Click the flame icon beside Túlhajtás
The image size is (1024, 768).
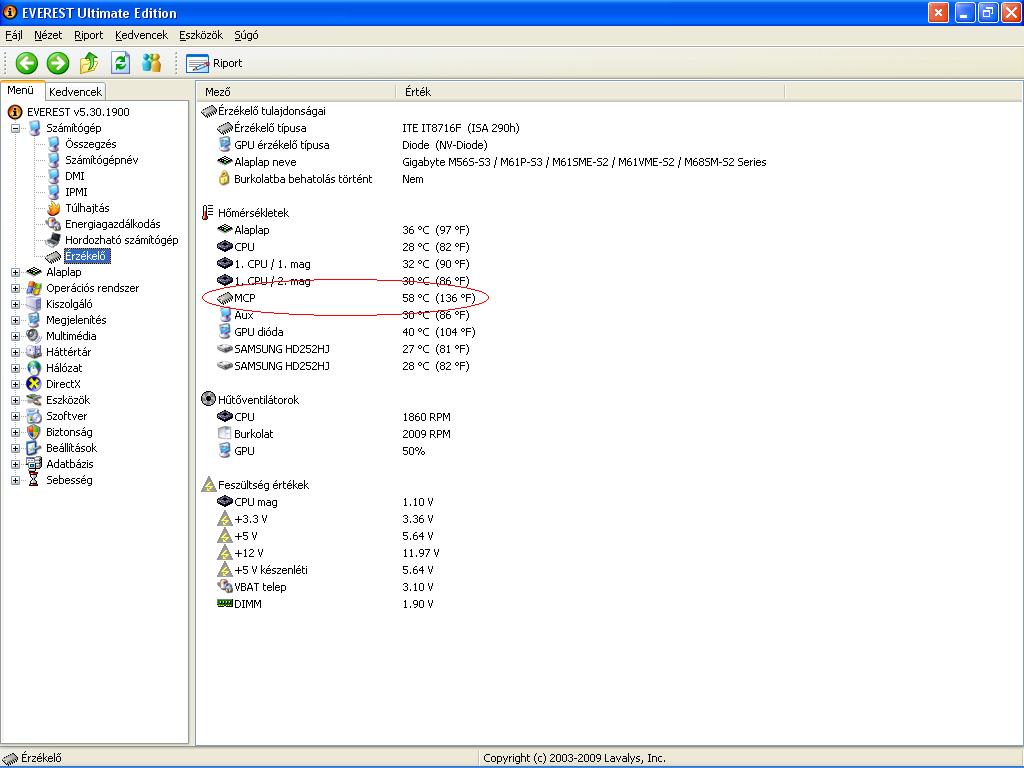54,208
